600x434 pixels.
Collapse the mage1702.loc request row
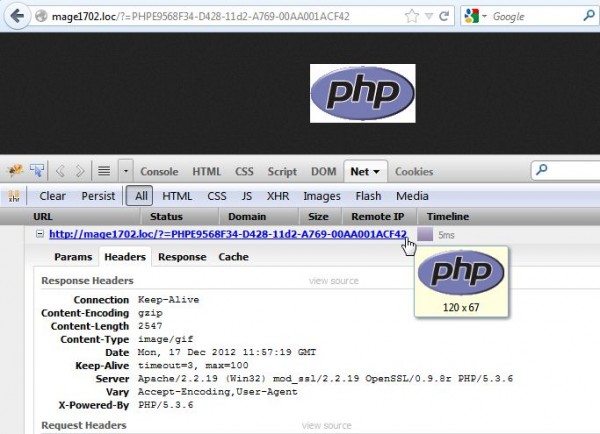(40, 233)
